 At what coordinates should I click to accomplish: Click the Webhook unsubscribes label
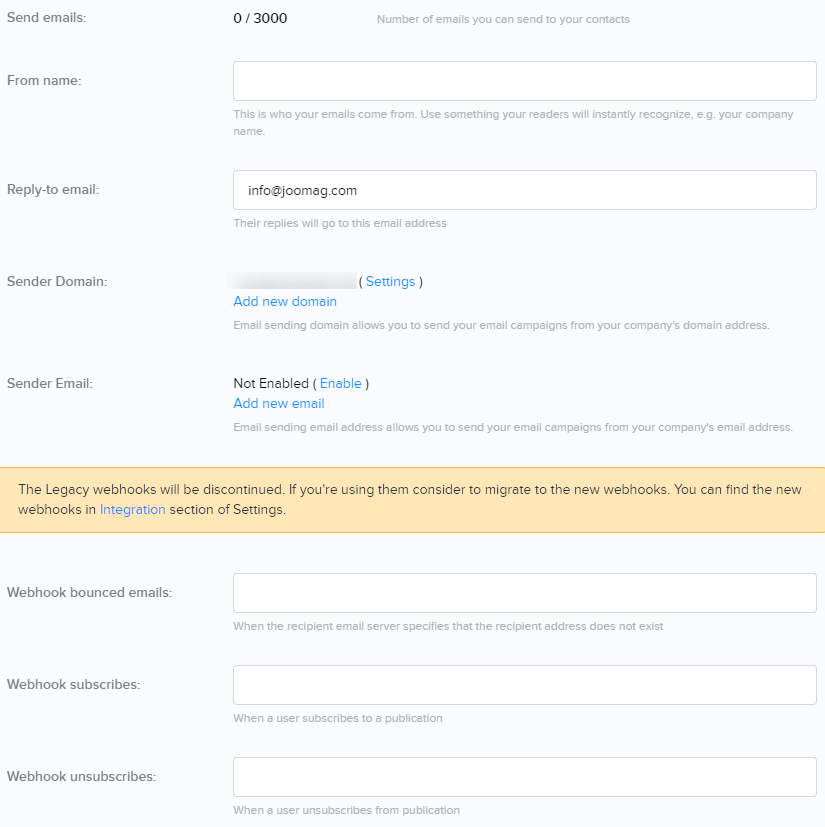[82, 777]
